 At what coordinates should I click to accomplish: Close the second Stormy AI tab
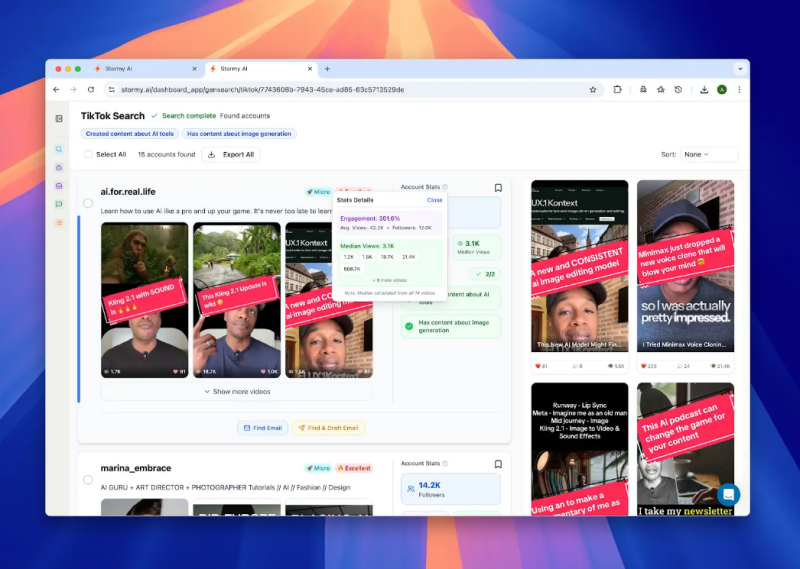pyautogui.click(x=310, y=68)
